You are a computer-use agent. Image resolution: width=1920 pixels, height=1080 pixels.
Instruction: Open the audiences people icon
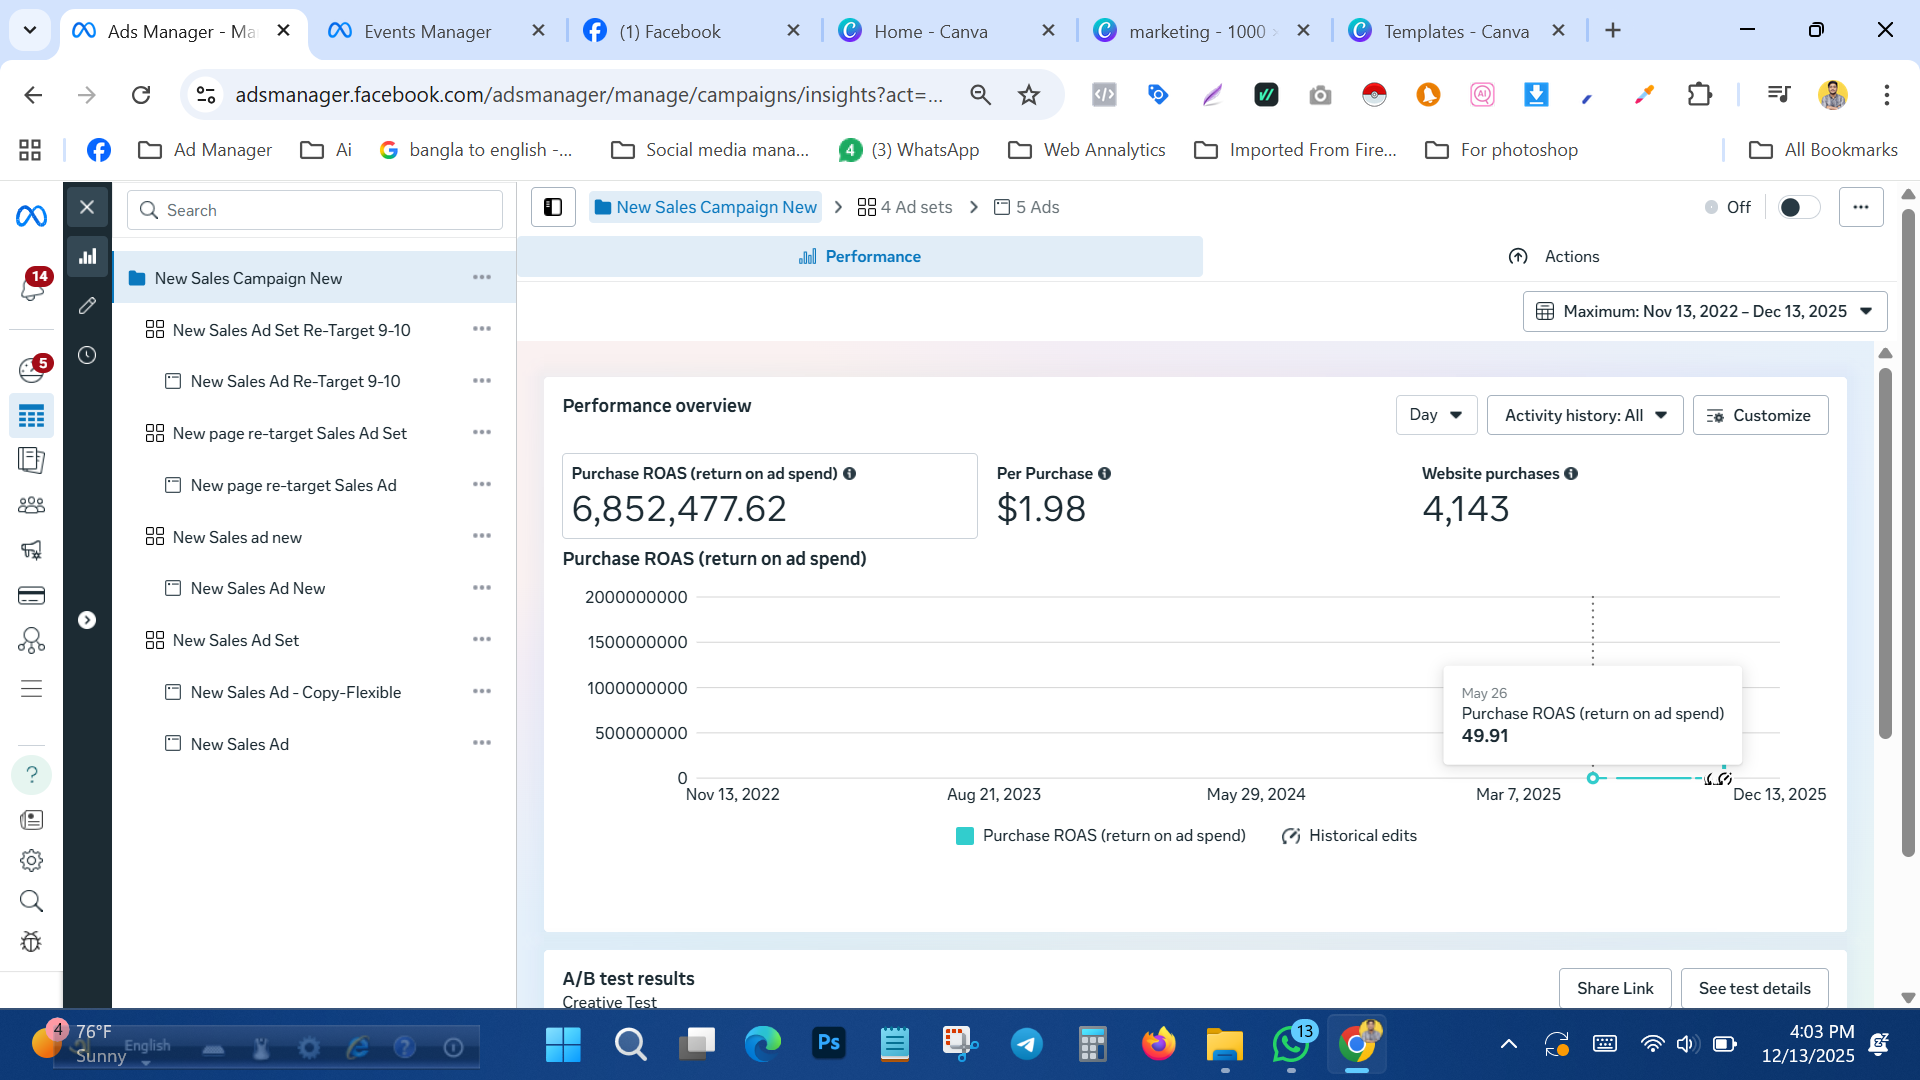[31, 505]
